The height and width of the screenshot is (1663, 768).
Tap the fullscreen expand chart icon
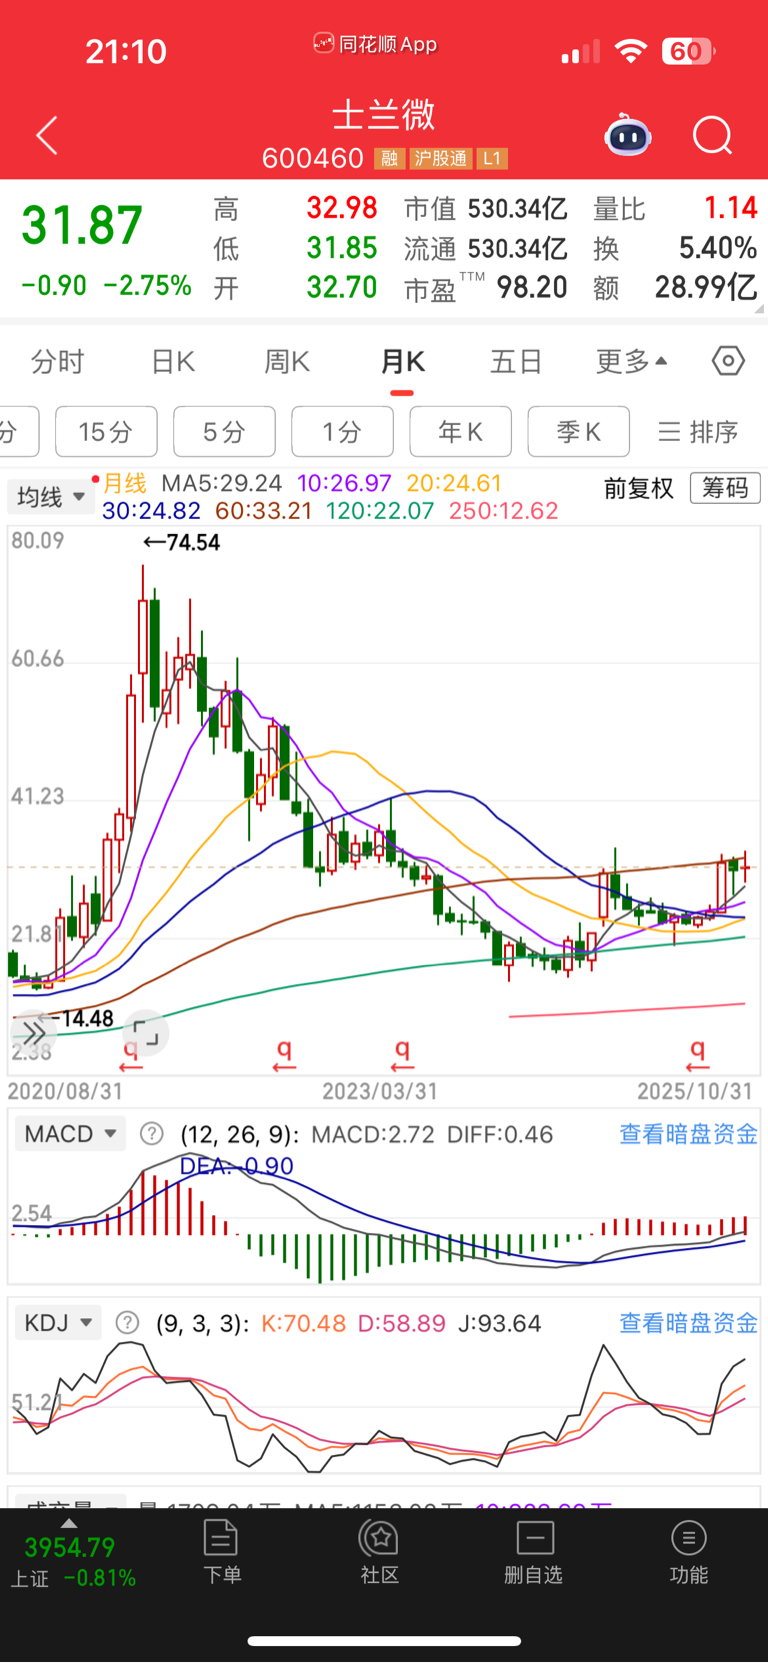pos(147,1033)
